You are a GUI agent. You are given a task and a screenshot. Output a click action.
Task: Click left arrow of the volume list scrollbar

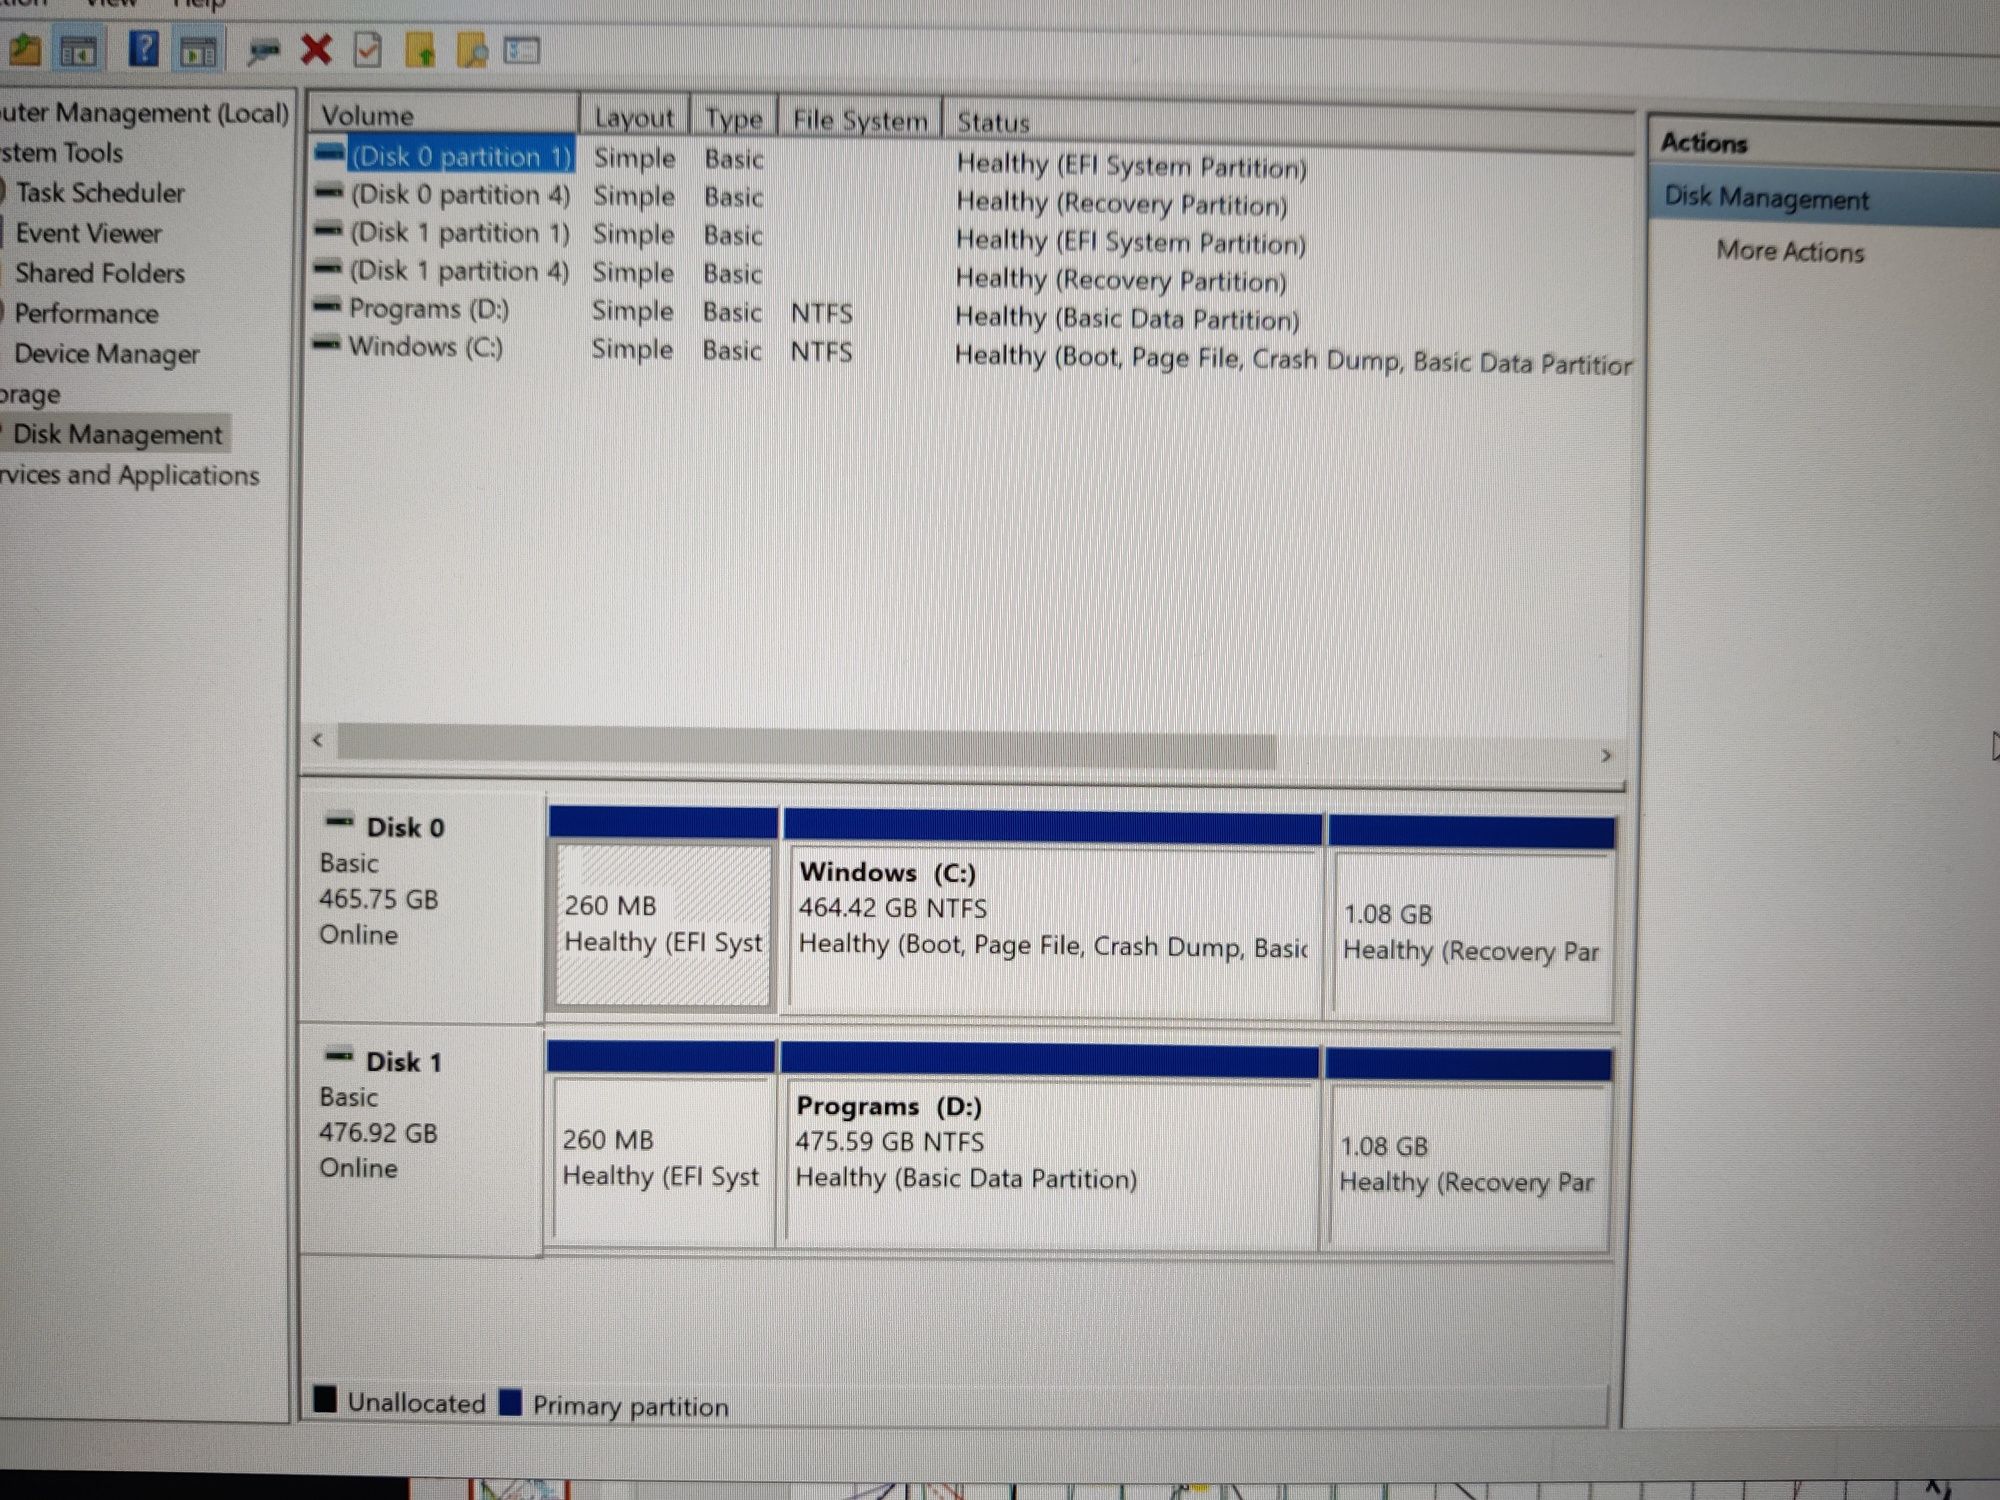coord(318,740)
